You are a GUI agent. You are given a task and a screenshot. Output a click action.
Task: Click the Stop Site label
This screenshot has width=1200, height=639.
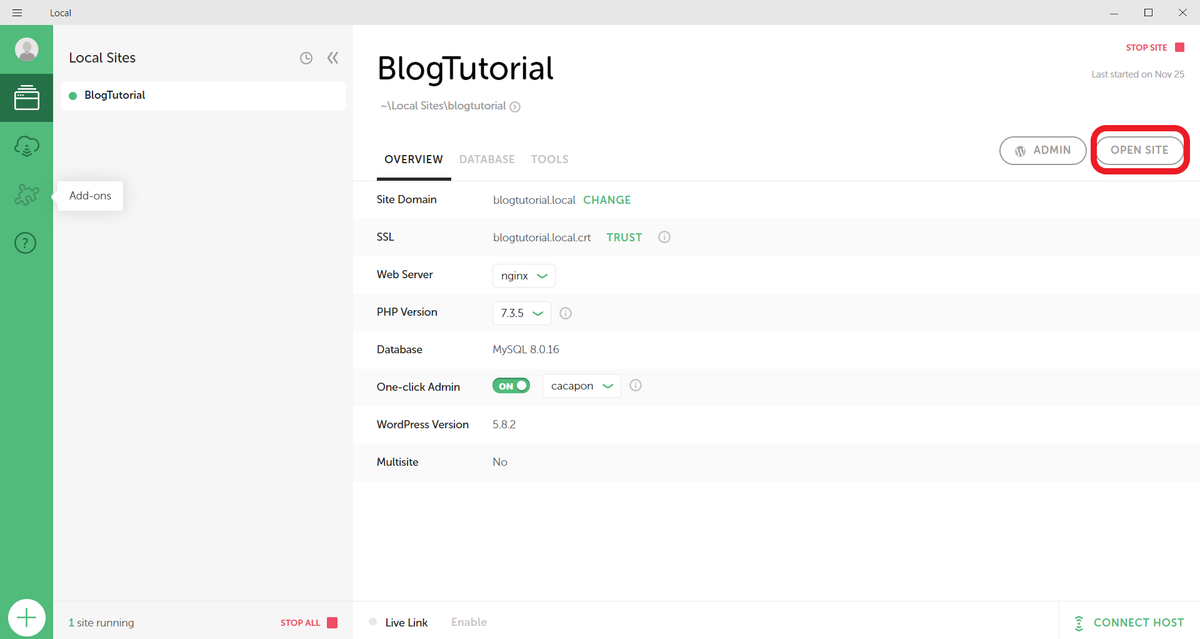coord(1146,48)
